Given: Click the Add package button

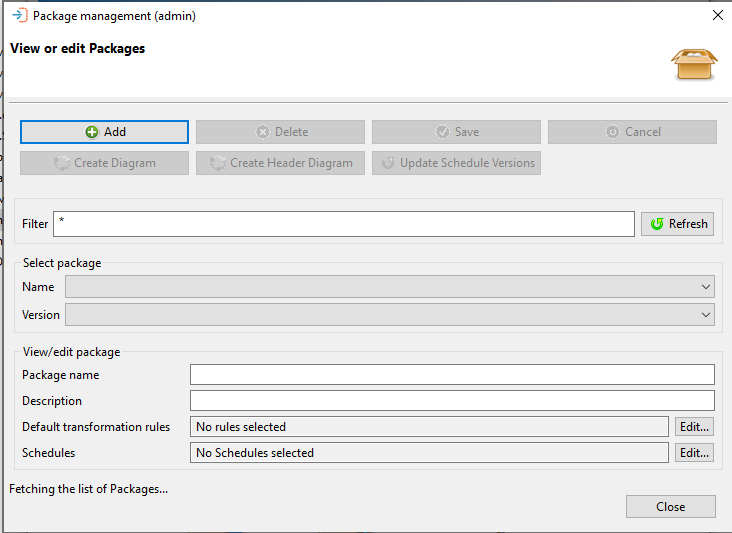Looking at the screenshot, I should point(104,132).
